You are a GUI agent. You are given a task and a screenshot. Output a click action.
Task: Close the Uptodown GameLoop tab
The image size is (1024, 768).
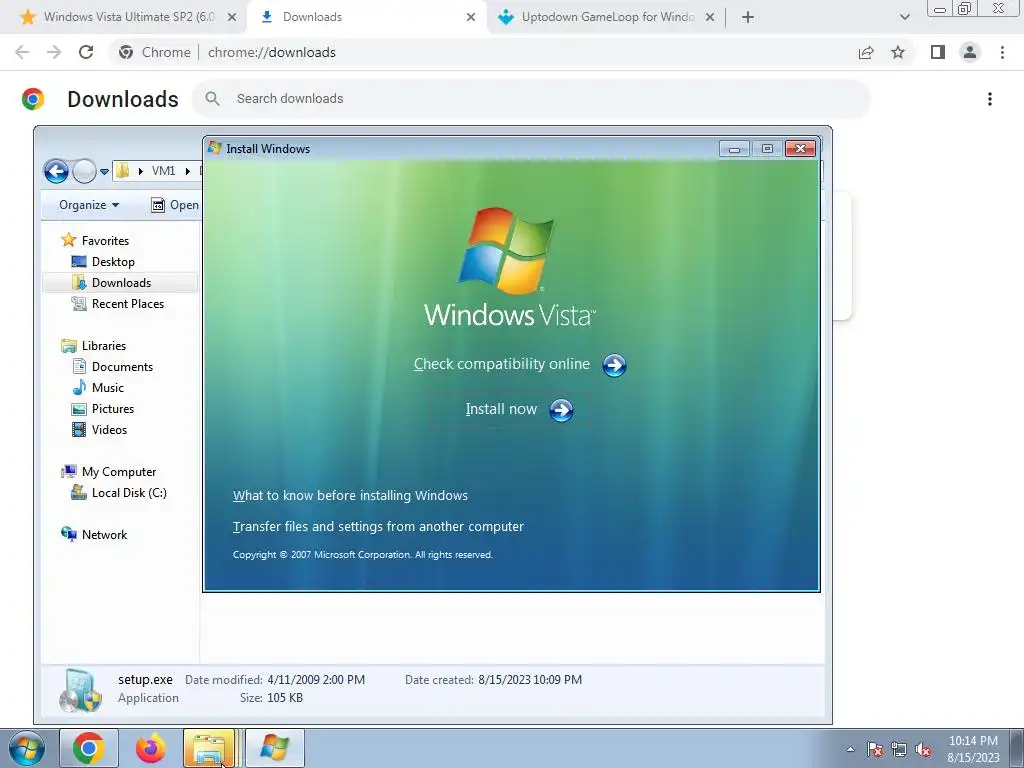710,18
